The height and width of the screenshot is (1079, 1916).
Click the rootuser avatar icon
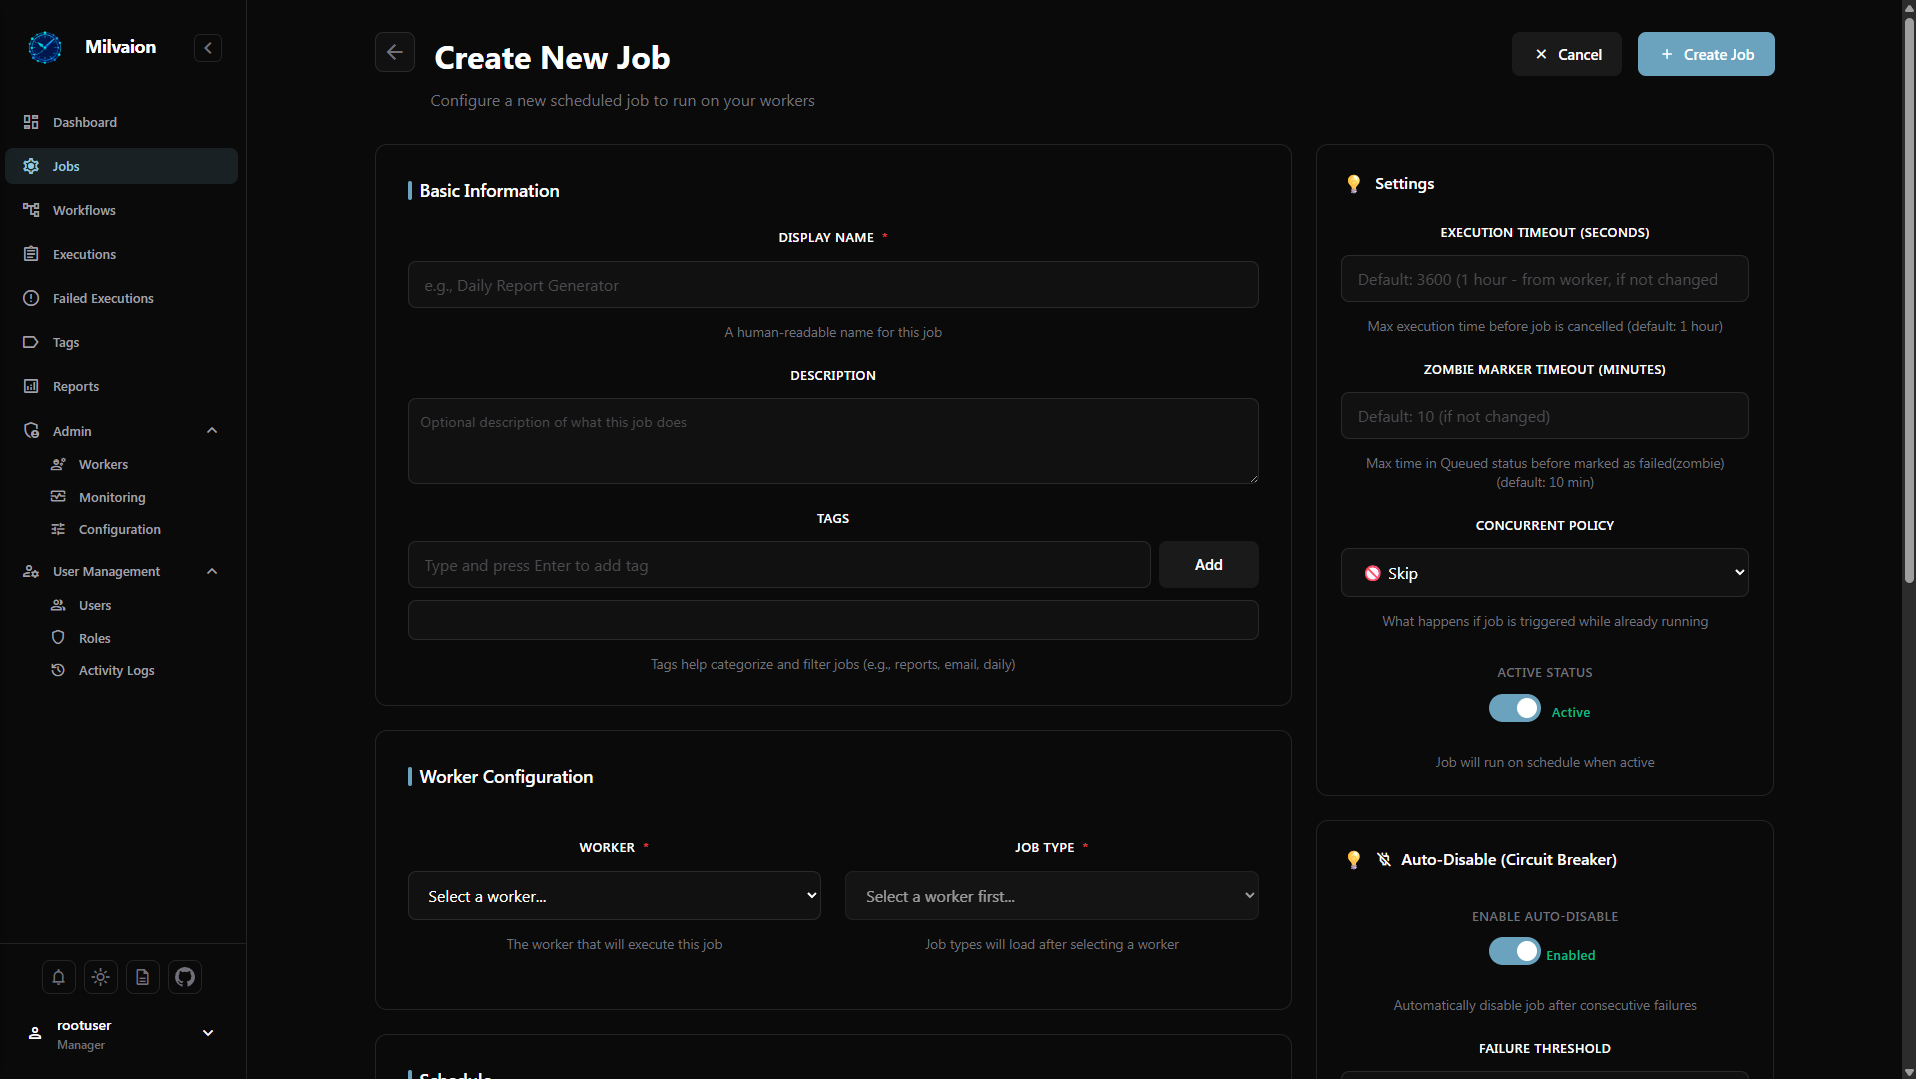pyautogui.click(x=35, y=1033)
